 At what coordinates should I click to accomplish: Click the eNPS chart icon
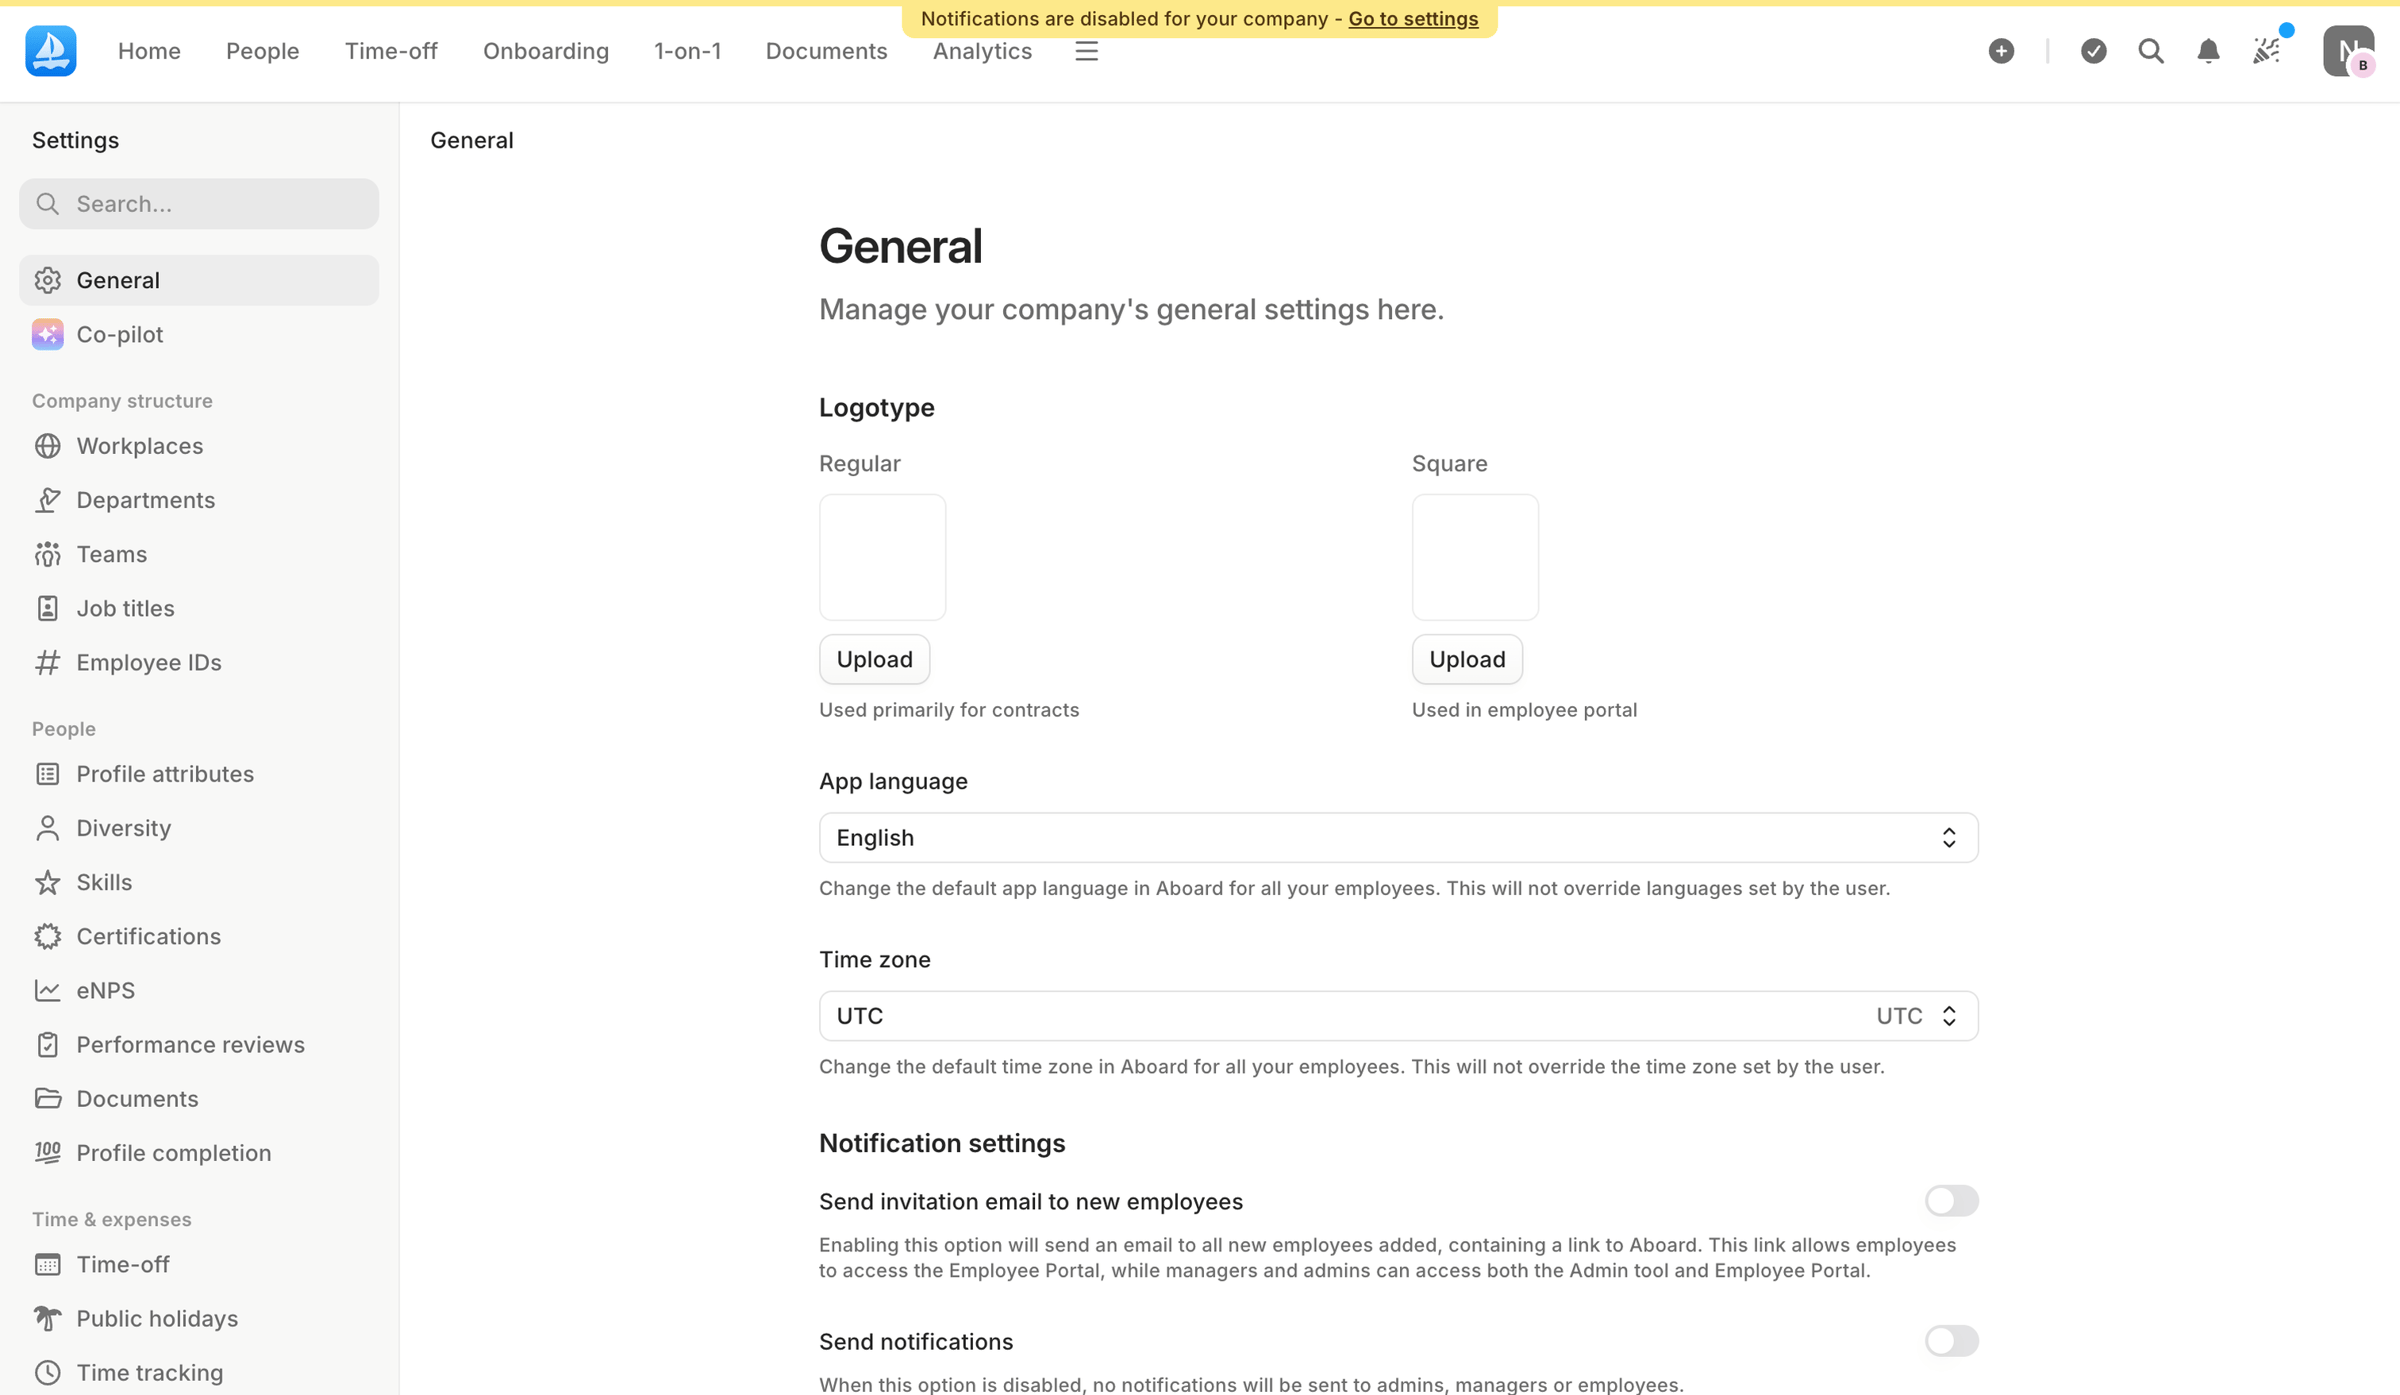47,990
